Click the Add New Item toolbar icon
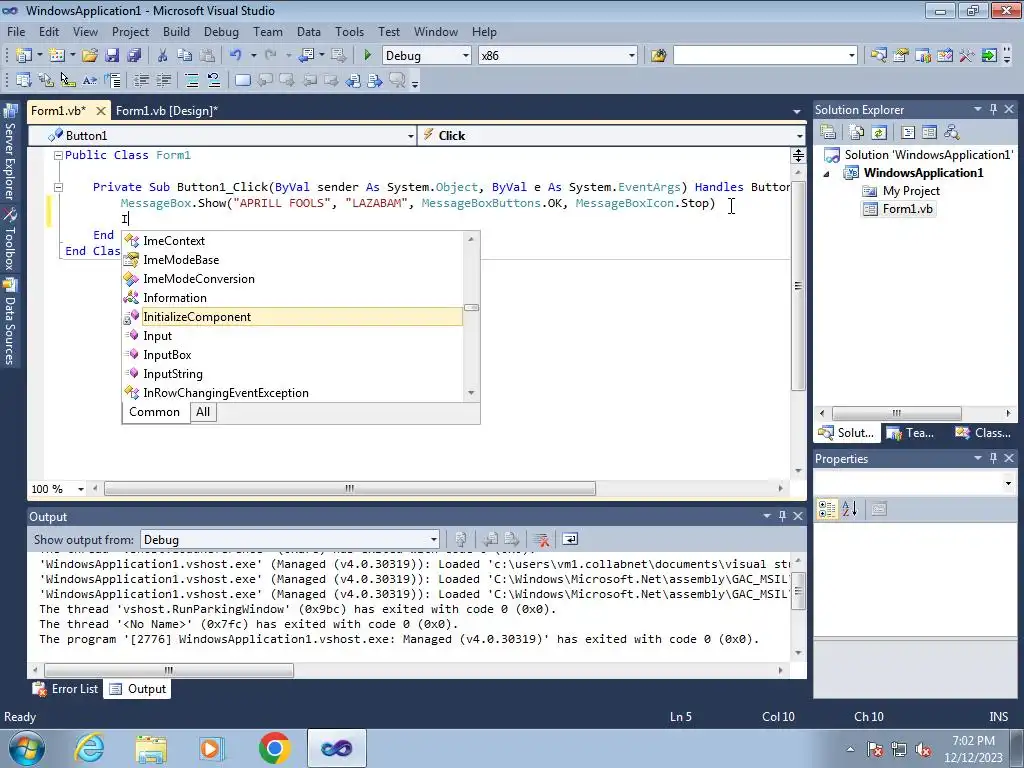The height and width of the screenshot is (768, 1024). 57,56
